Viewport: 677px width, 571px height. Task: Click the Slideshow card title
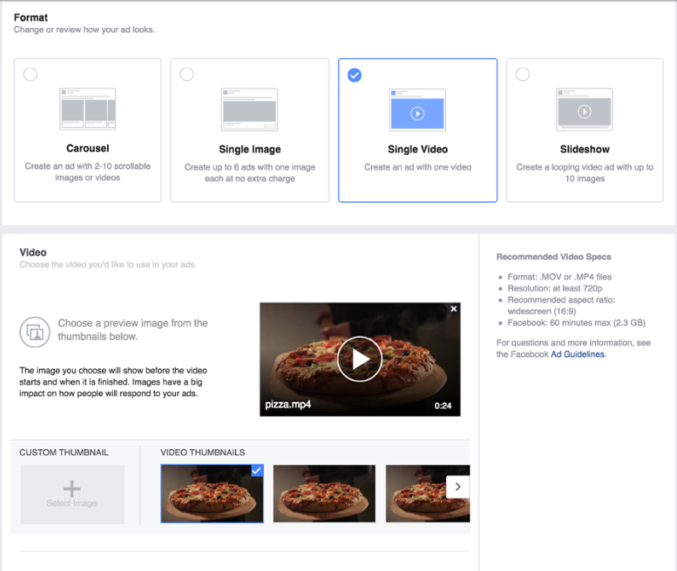585,149
